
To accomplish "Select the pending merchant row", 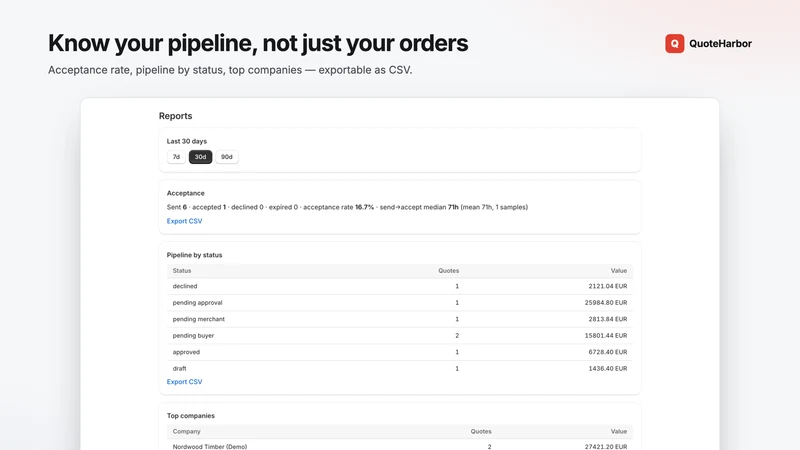I will tap(399, 319).
